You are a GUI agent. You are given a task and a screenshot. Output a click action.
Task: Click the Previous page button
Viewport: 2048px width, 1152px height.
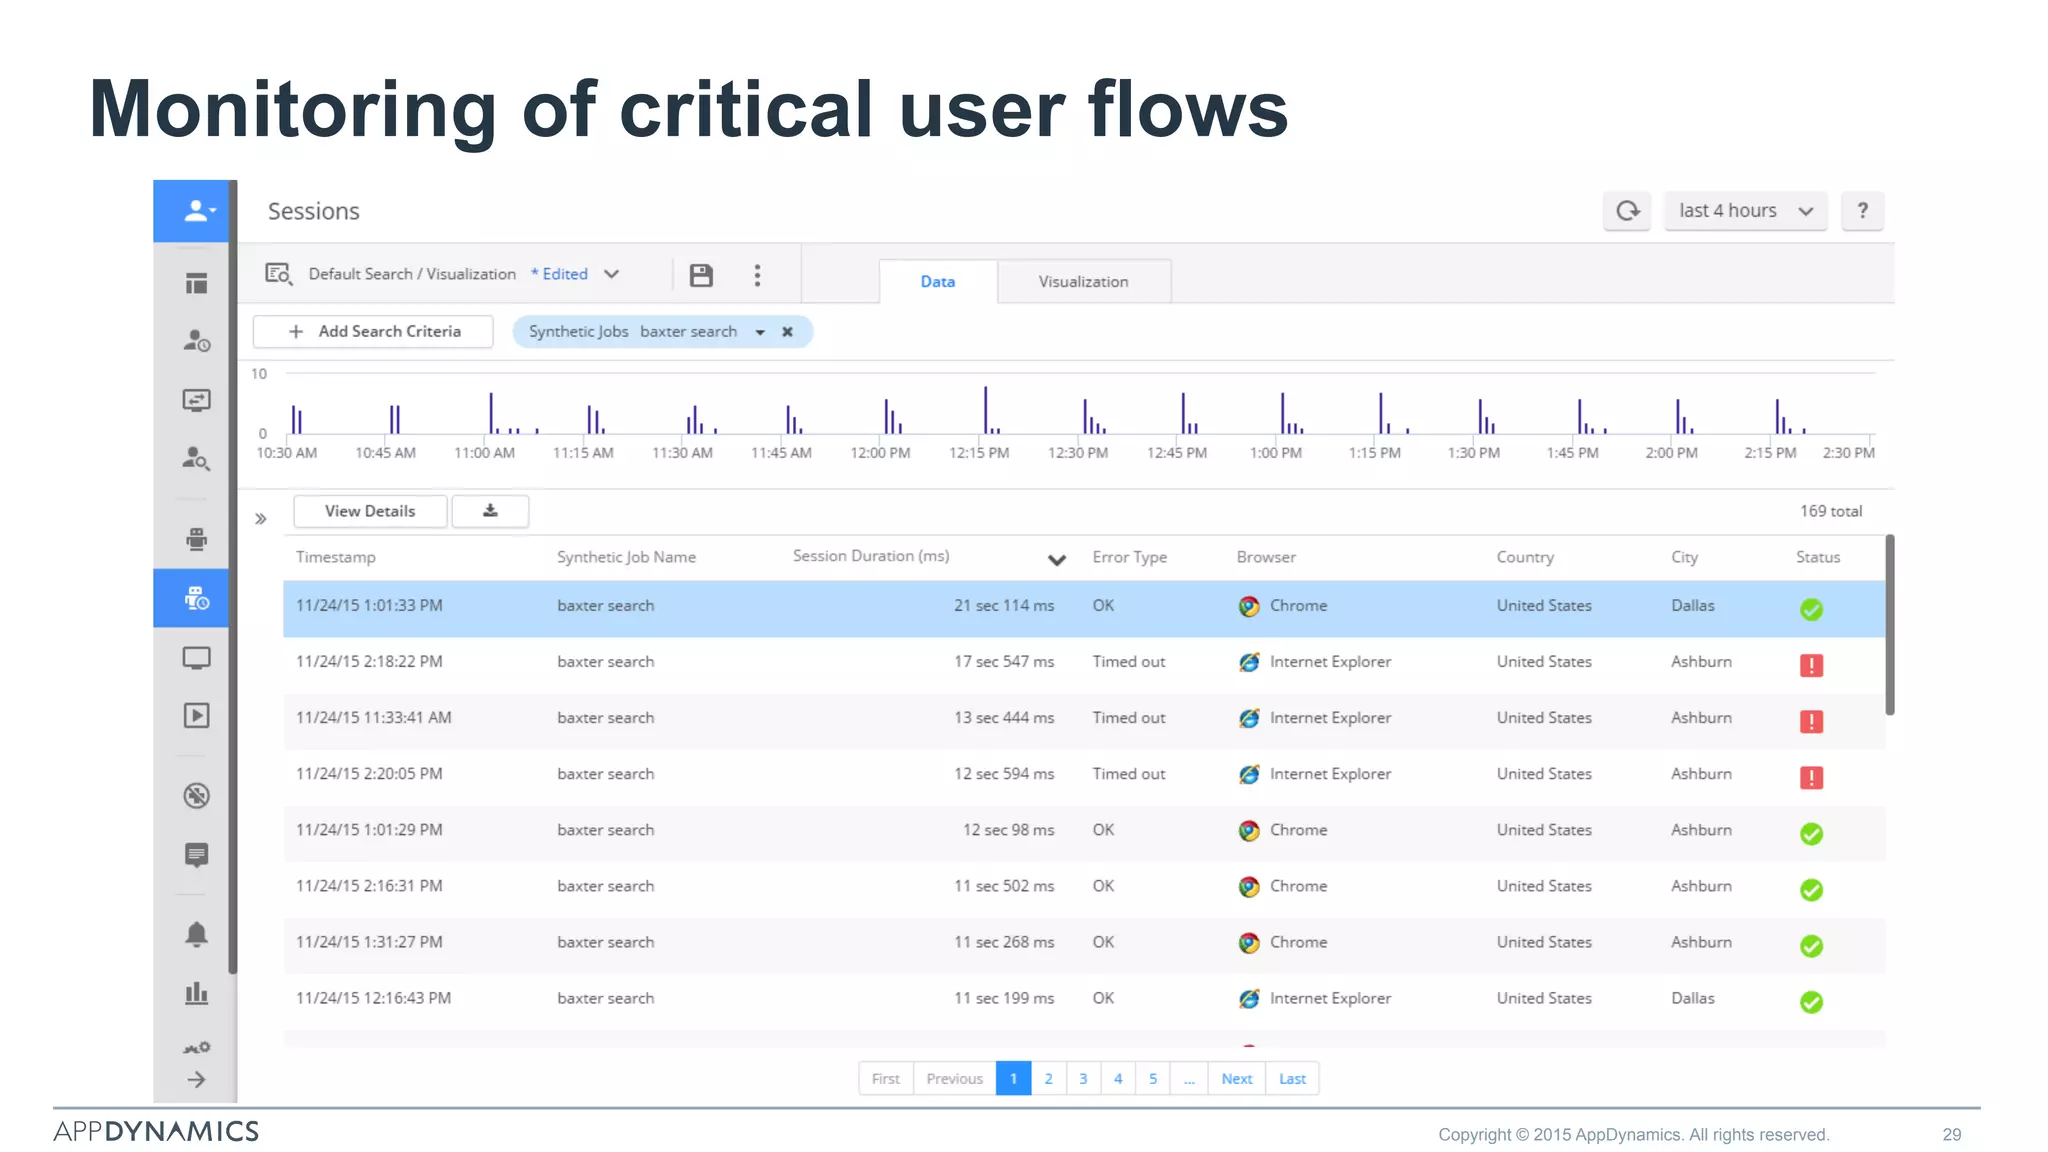pos(955,1079)
